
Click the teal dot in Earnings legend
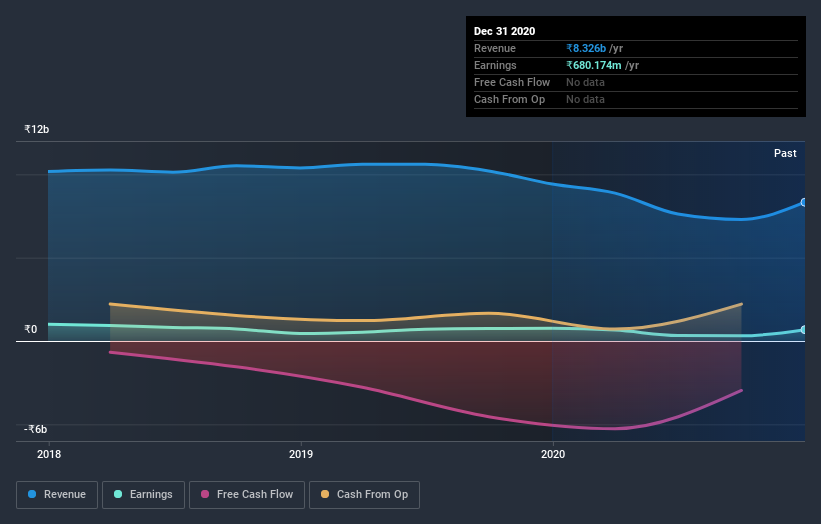pyautogui.click(x=118, y=494)
